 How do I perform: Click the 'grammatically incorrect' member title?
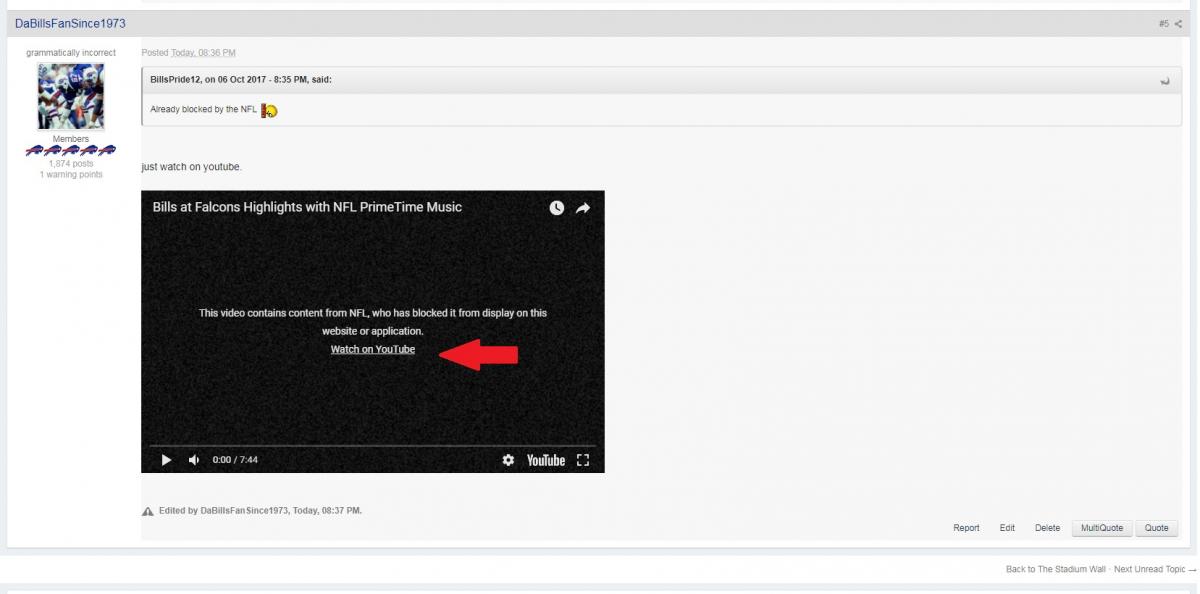[71, 52]
